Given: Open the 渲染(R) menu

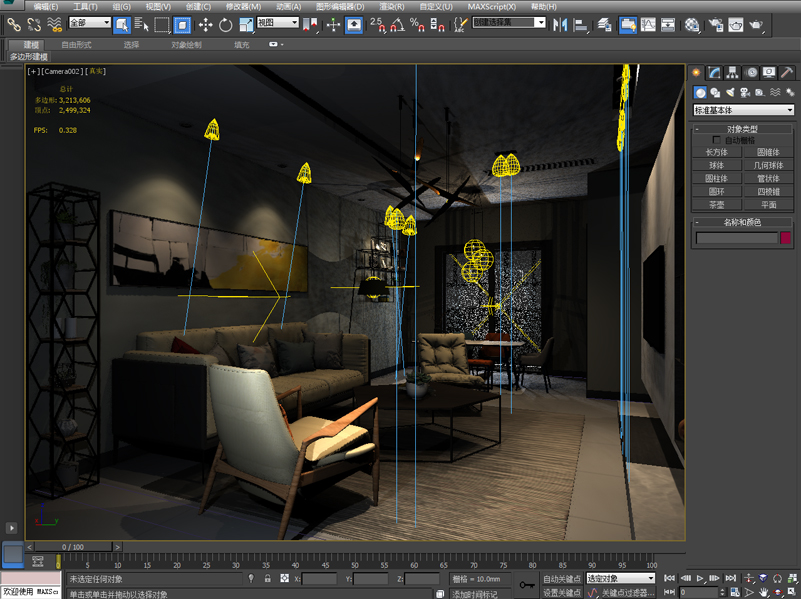Looking at the screenshot, I should (392, 7).
